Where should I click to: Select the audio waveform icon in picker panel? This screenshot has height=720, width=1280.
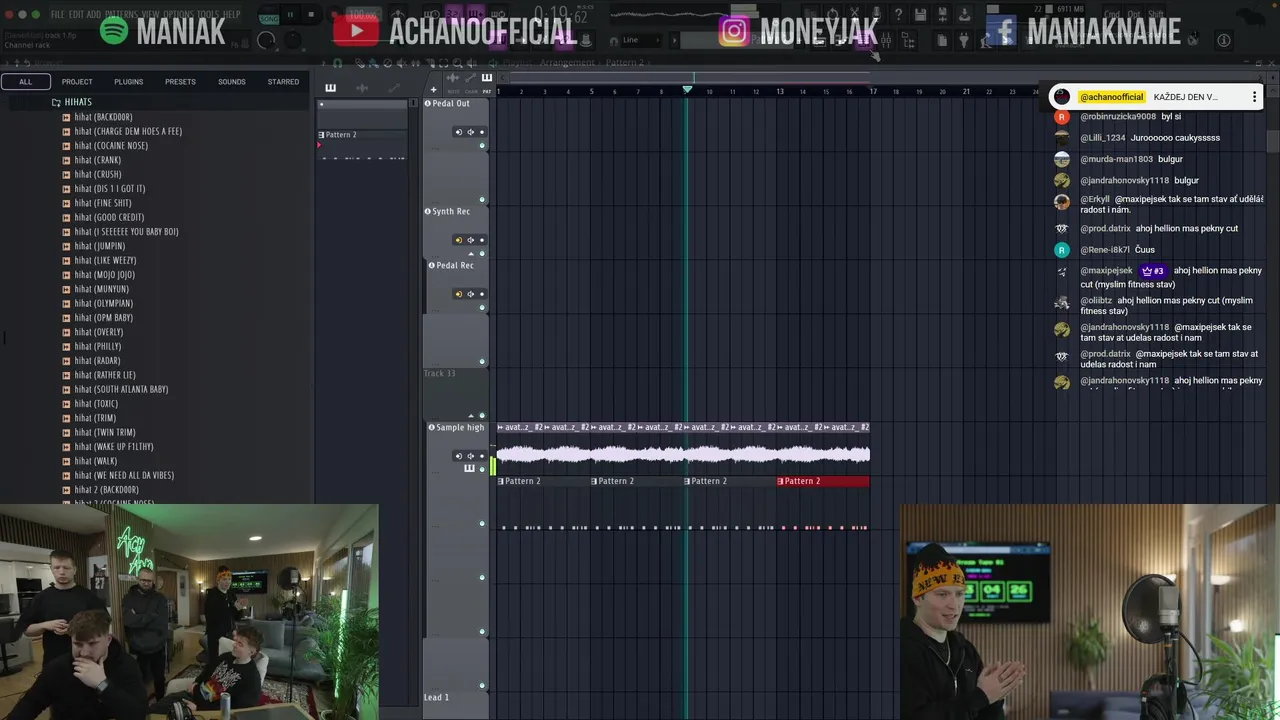click(362, 87)
